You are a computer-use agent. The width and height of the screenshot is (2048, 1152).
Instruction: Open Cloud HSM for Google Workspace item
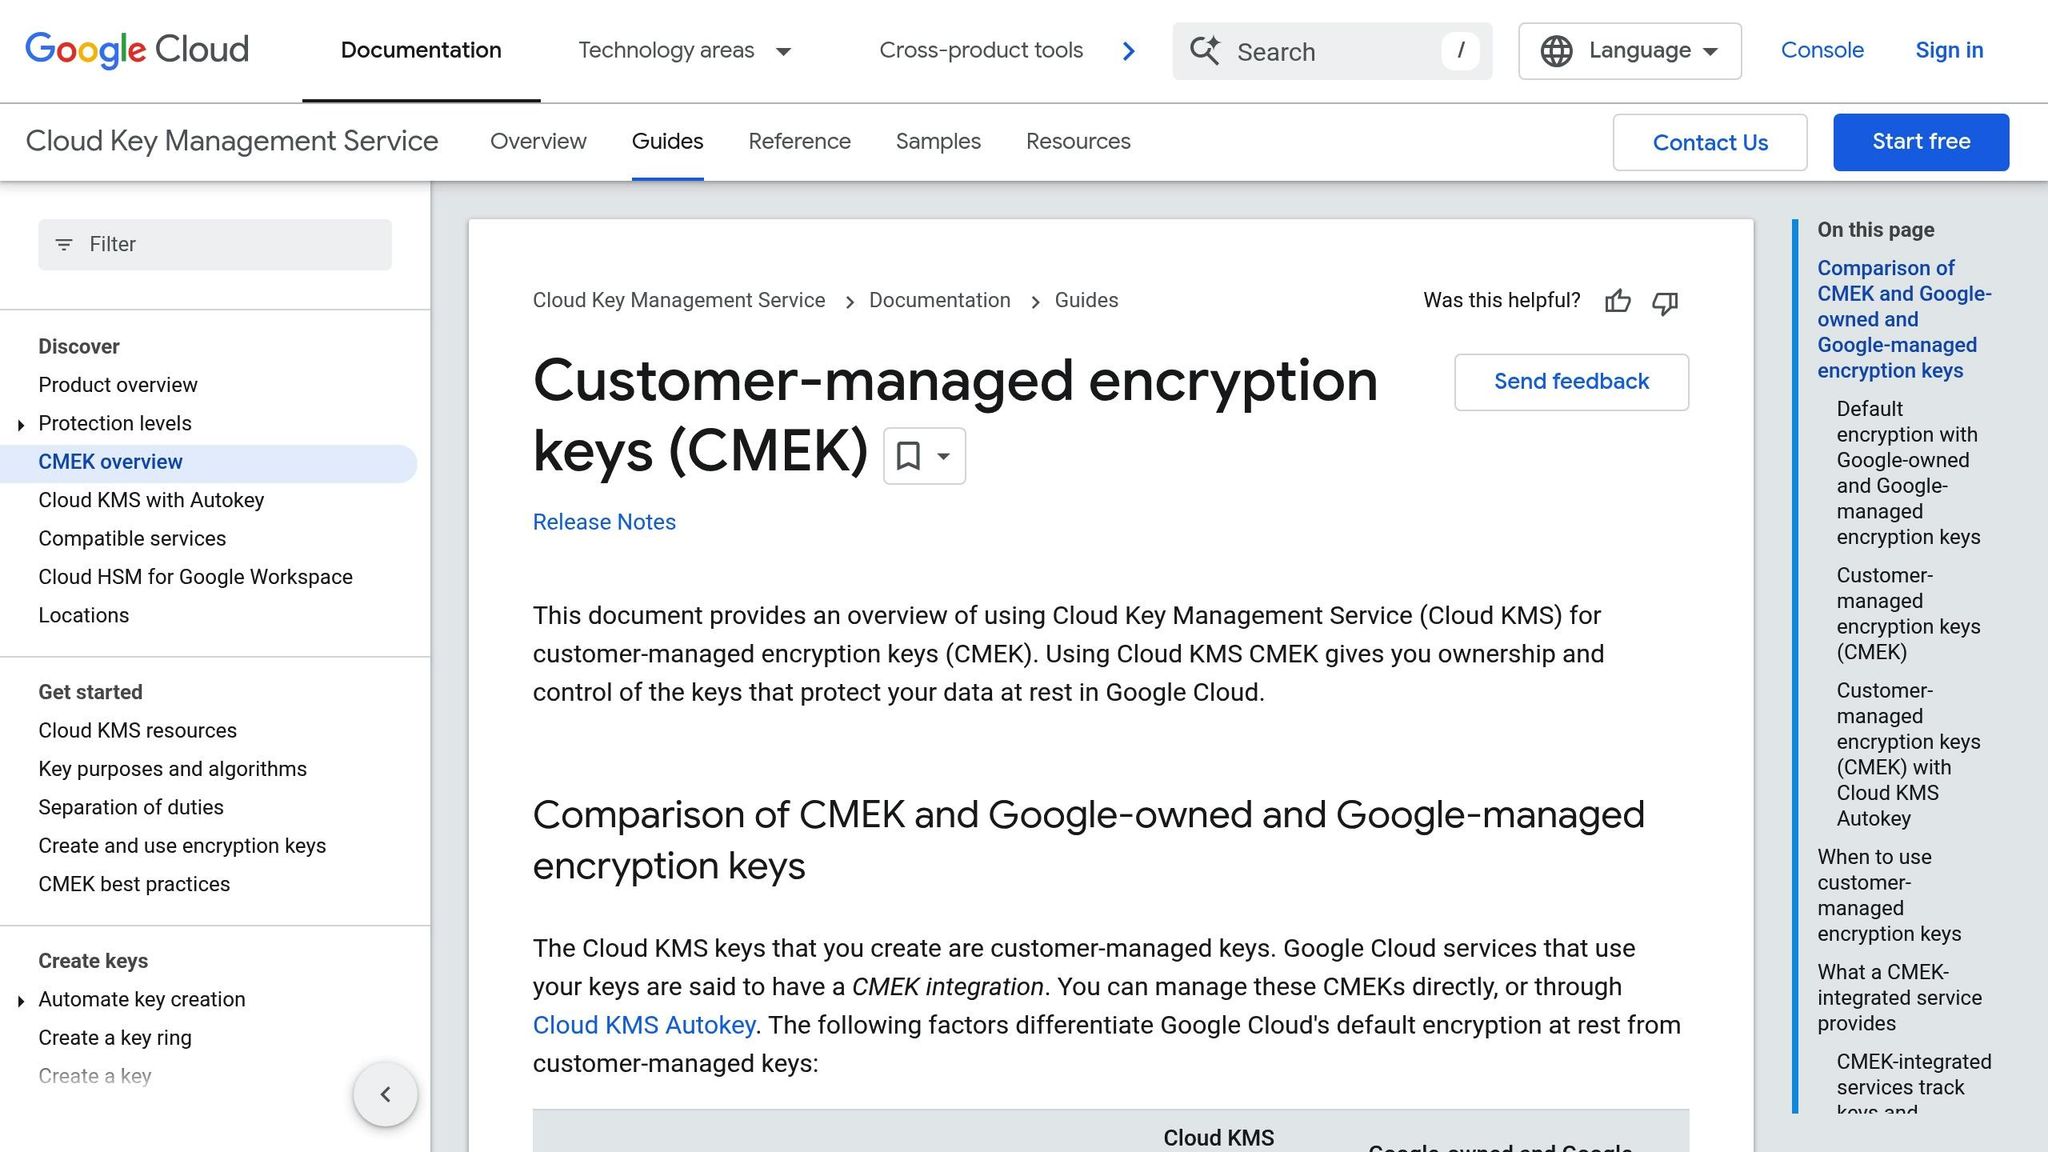(x=195, y=577)
